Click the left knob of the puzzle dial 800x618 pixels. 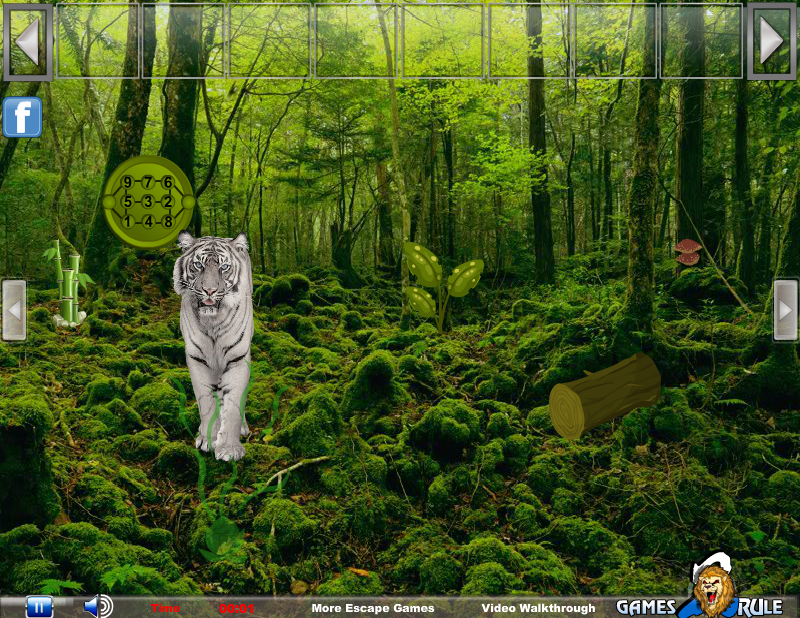click(109, 202)
